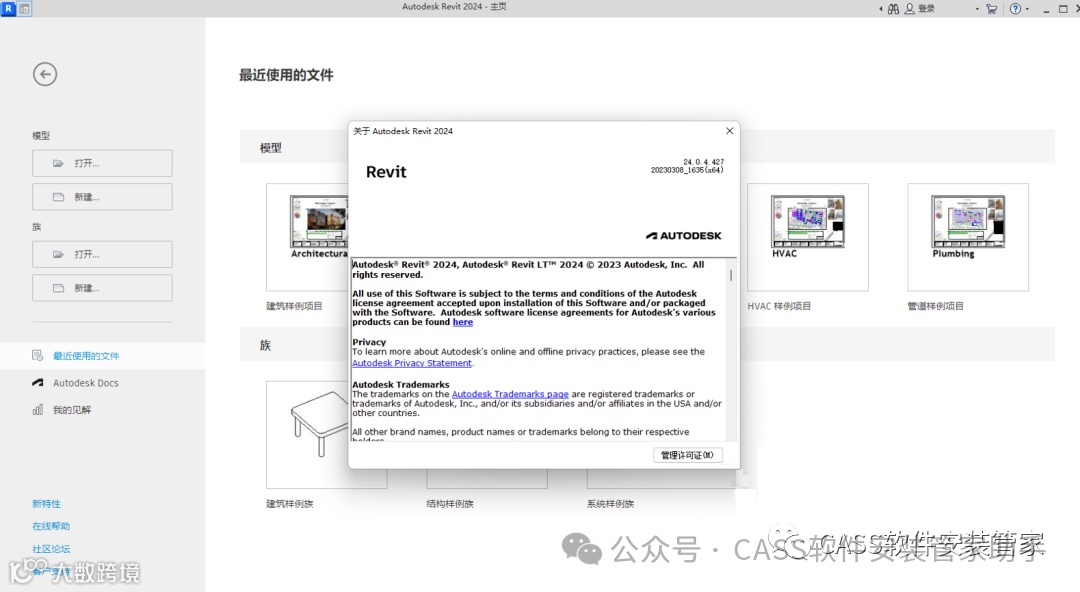Click the 模型 section header in main area
Image resolution: width=1080 pixels, height=592 pixels.
pos(271,147)
